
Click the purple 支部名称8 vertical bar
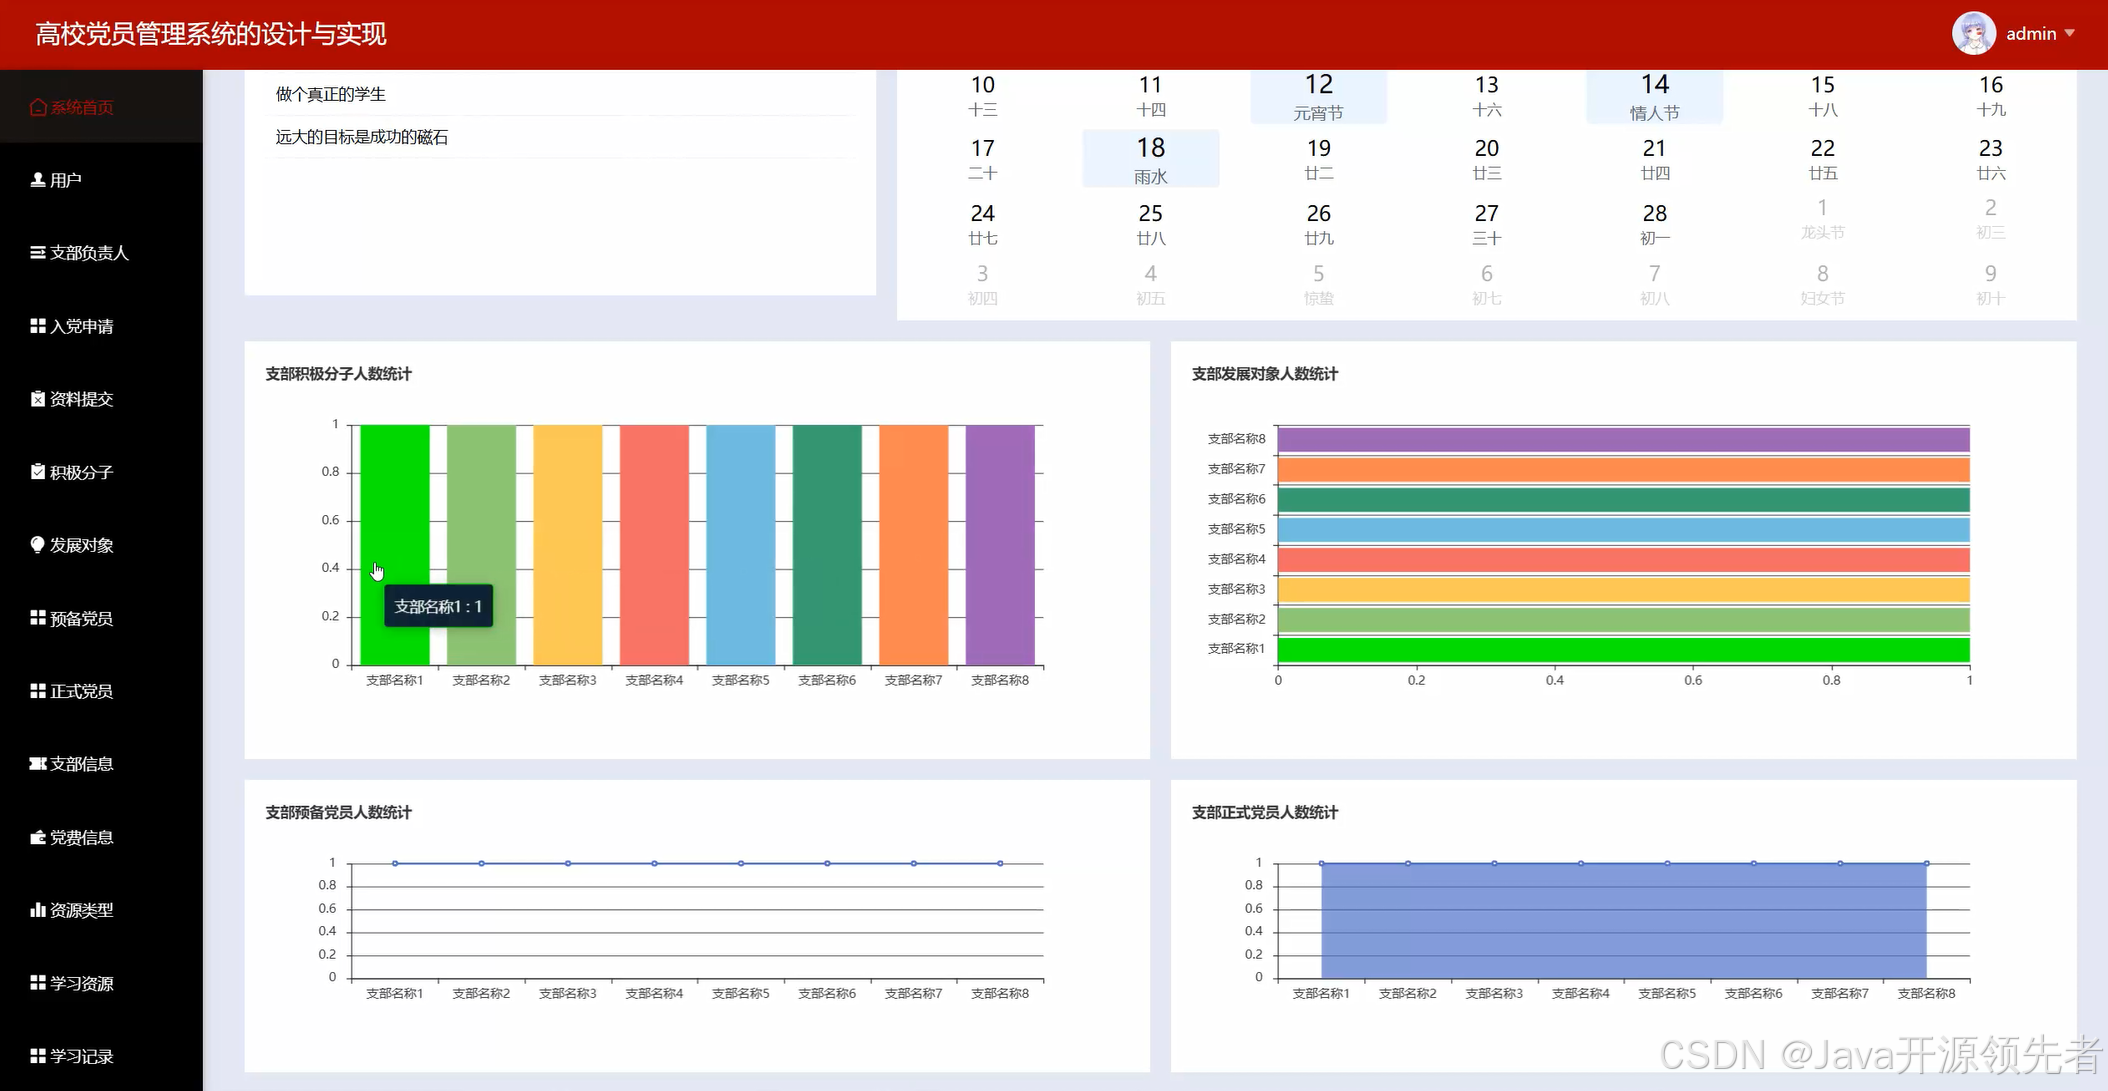[1000, 545]
